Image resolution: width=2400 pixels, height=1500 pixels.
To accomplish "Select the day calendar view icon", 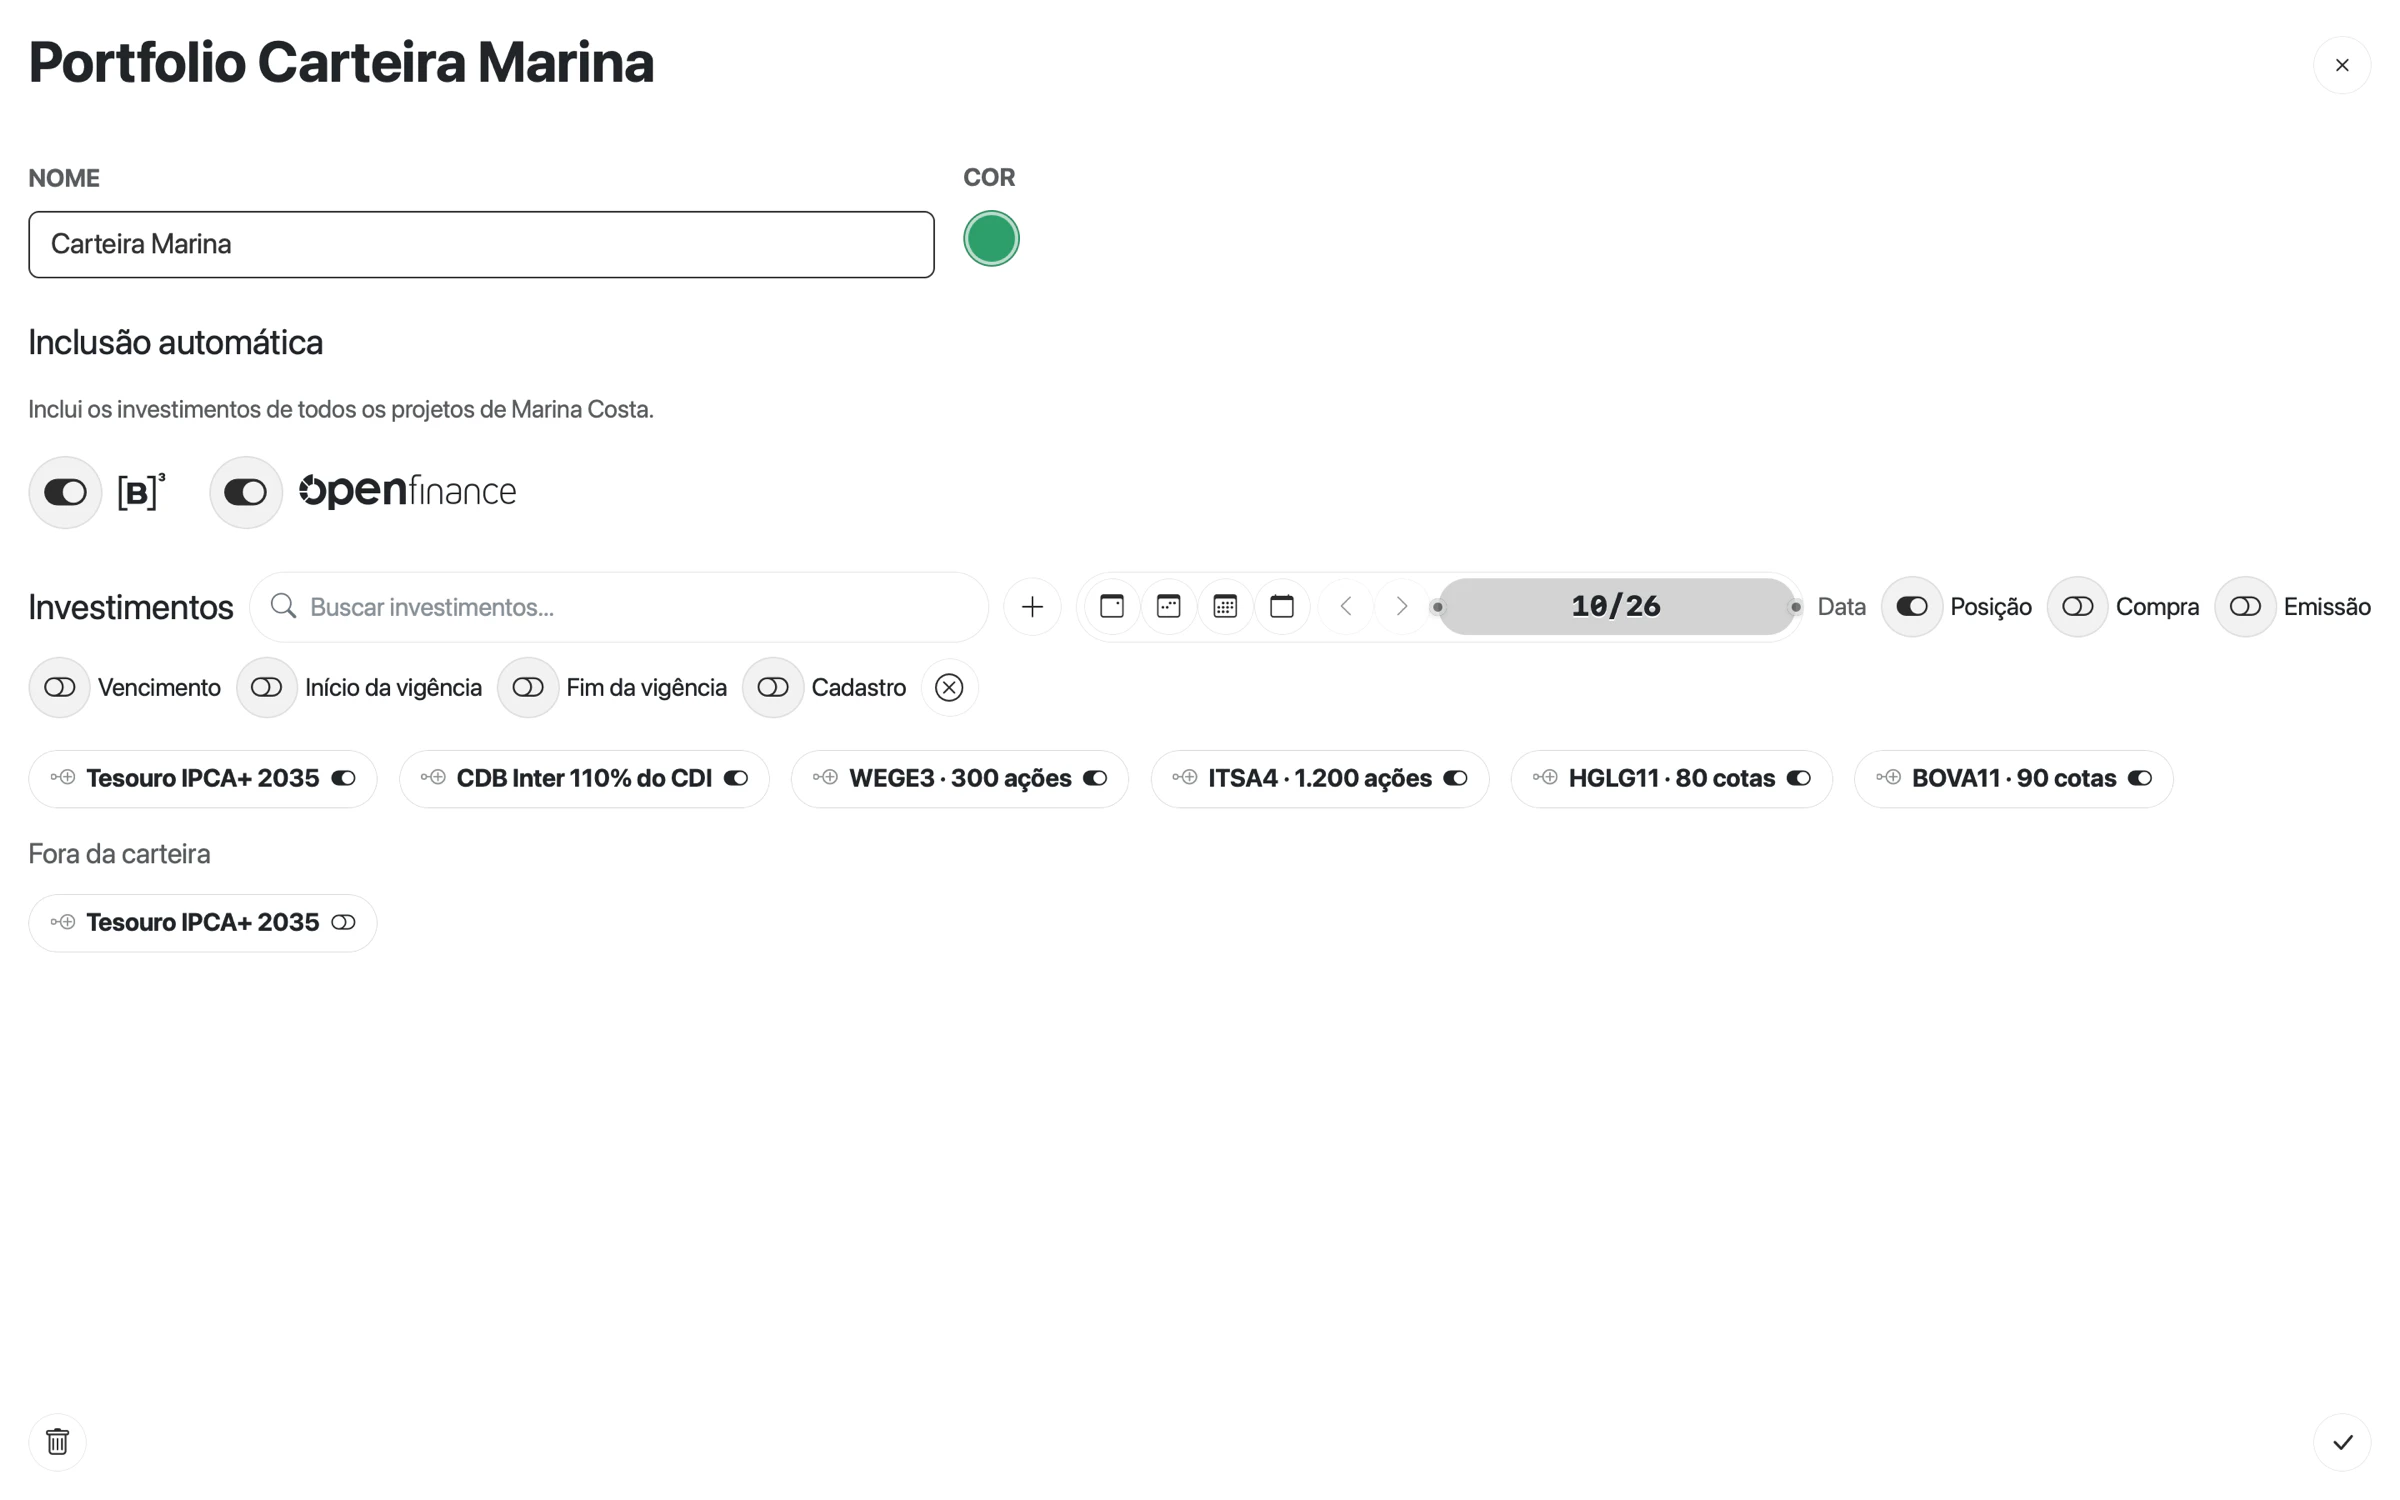I will (x=1112, y=606).
